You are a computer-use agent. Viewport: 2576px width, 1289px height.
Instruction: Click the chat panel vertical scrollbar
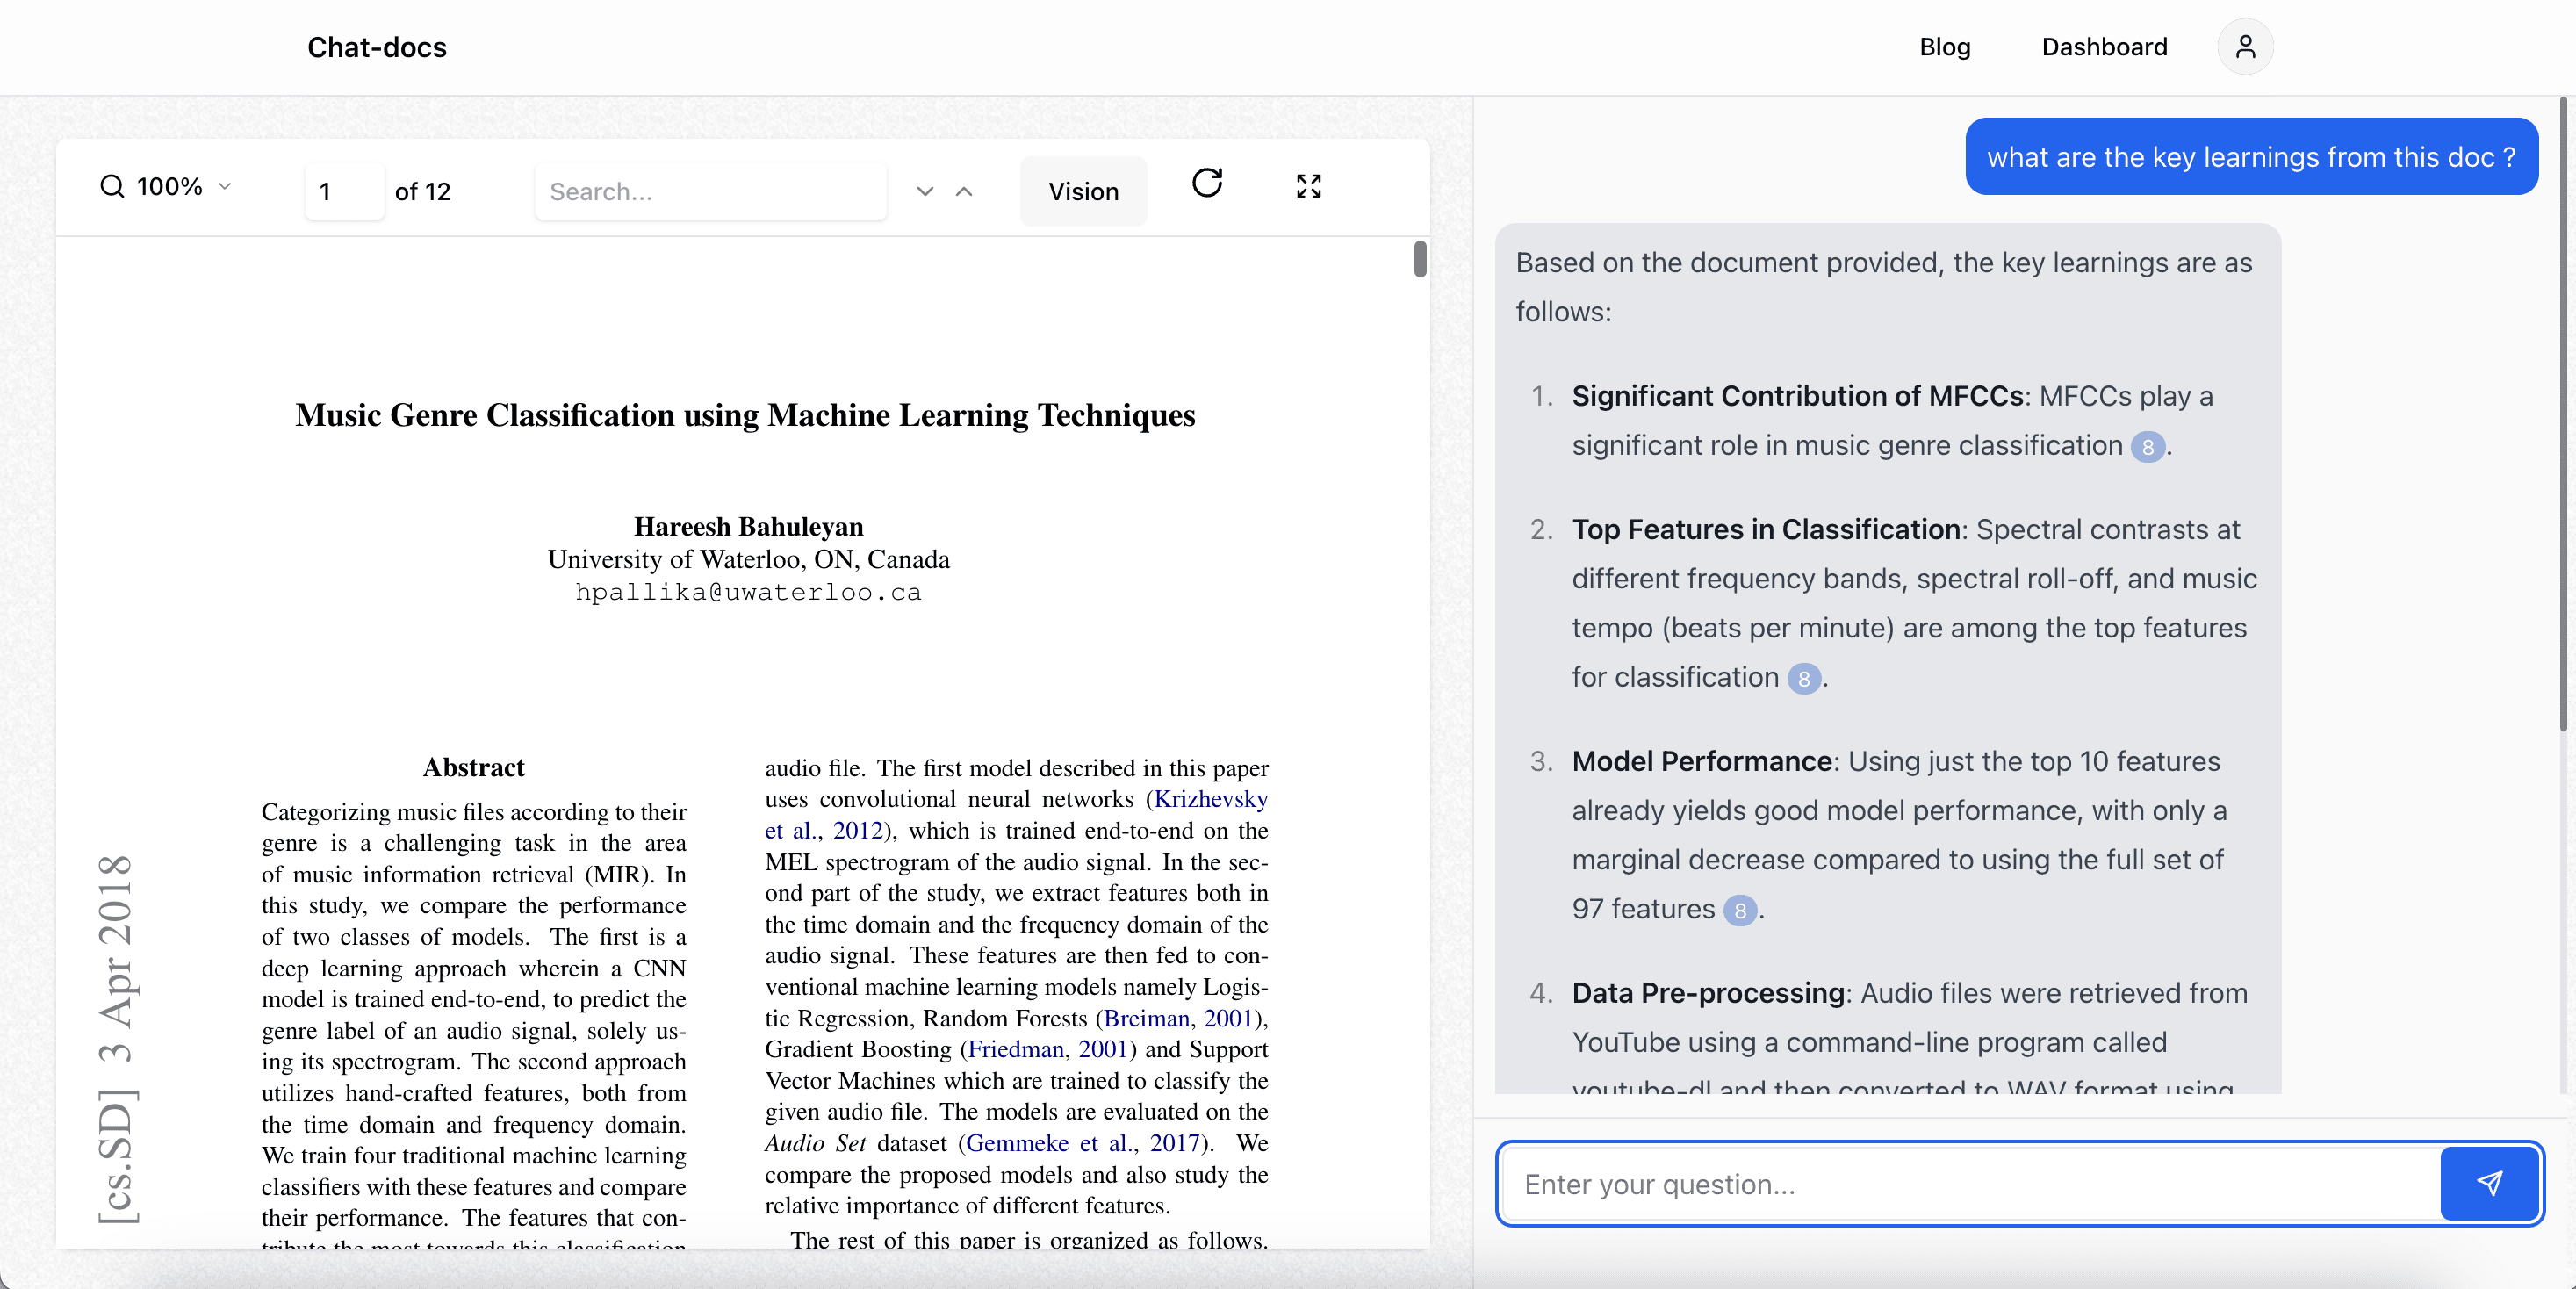2562,415
